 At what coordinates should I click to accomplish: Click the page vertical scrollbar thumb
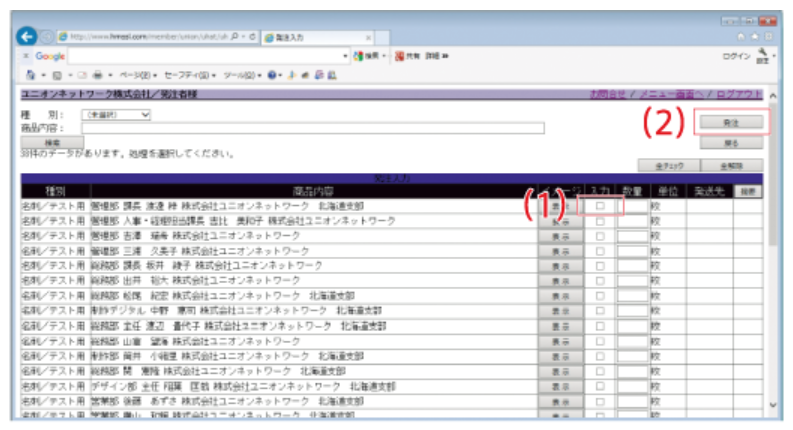772,175
